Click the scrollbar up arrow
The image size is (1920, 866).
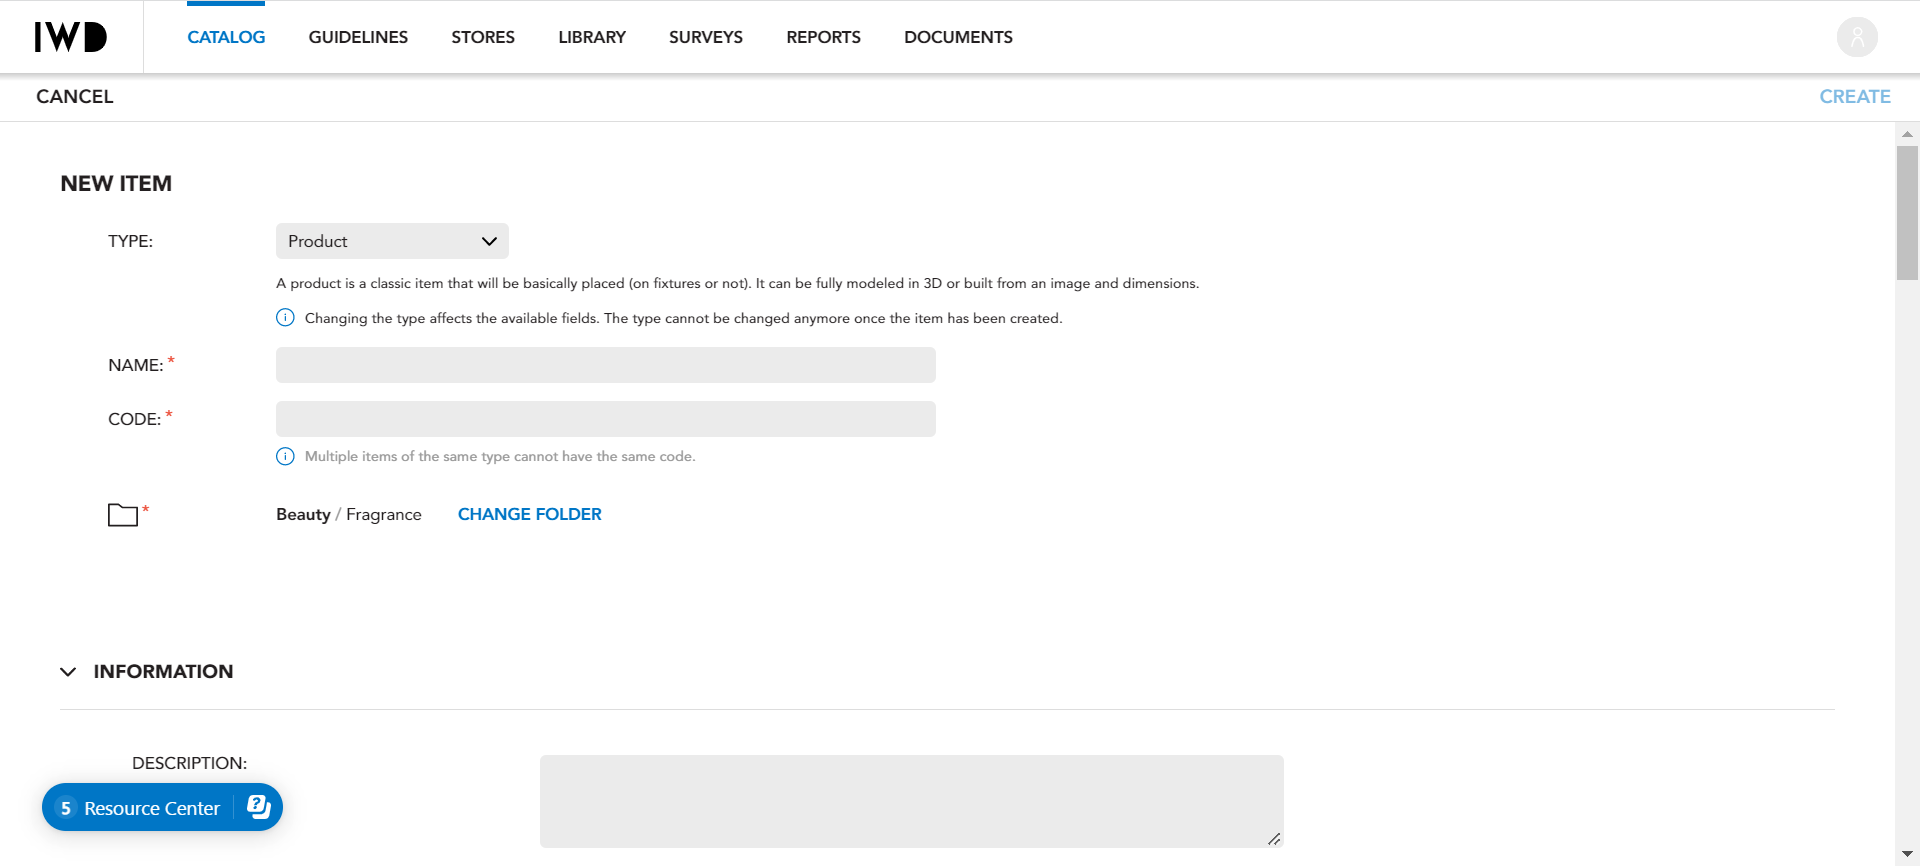[1907, 134]
